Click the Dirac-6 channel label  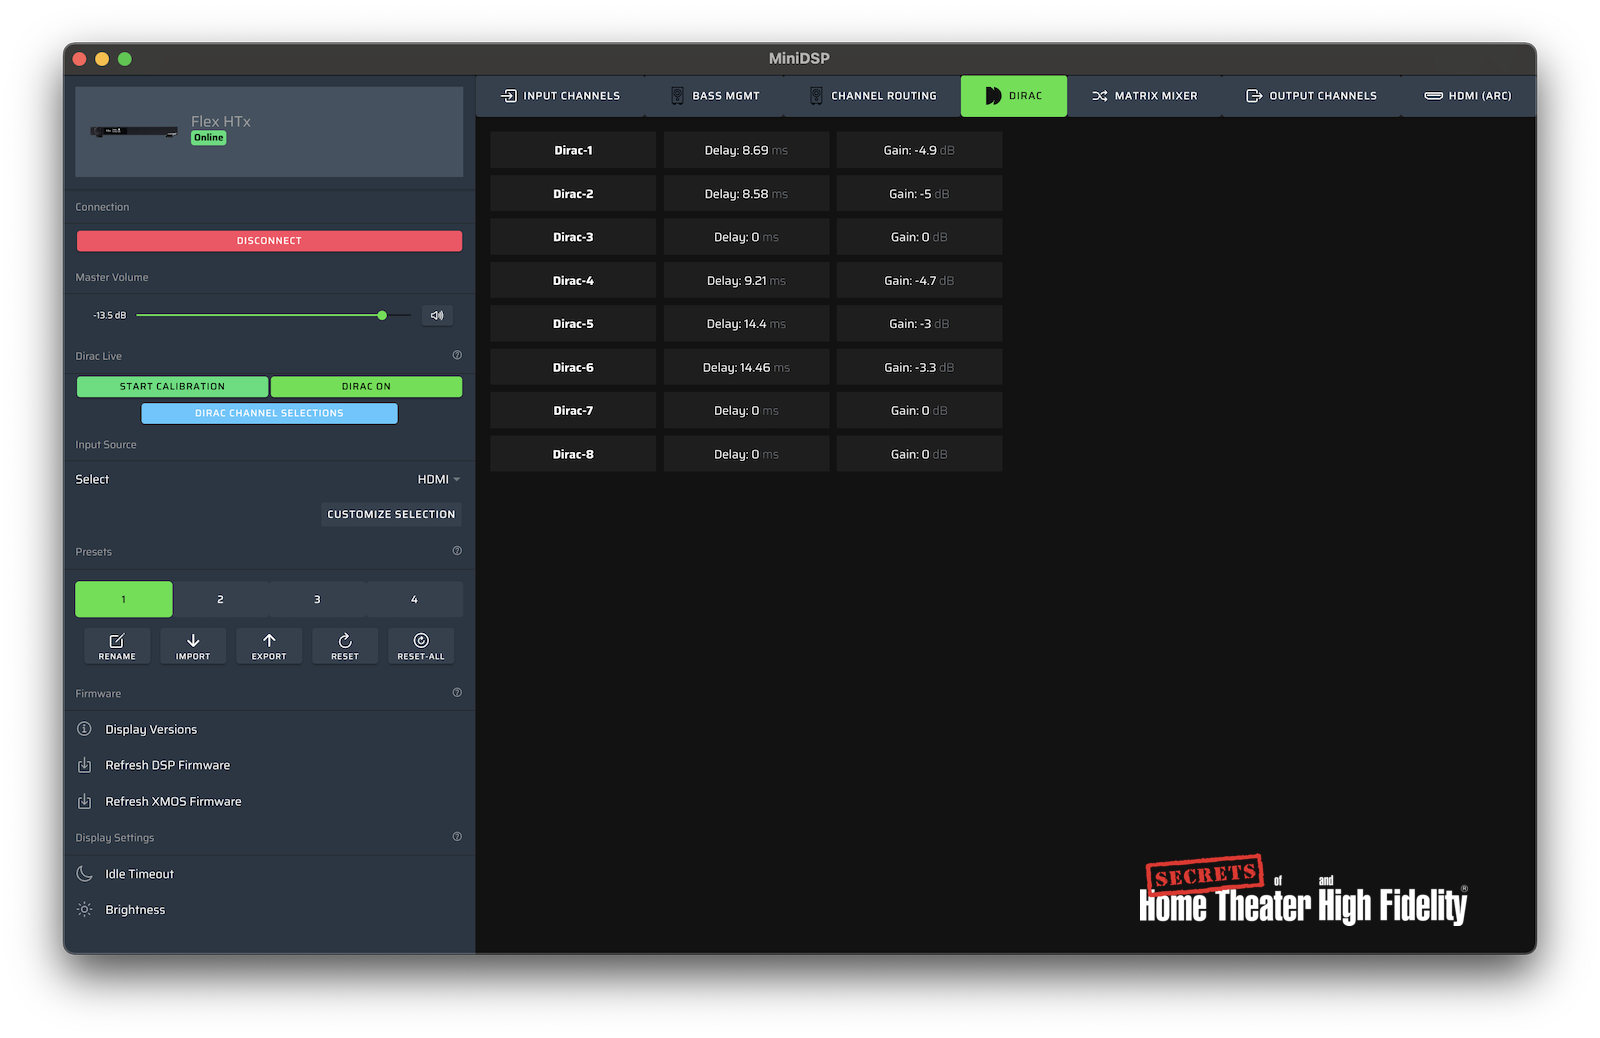573,367
